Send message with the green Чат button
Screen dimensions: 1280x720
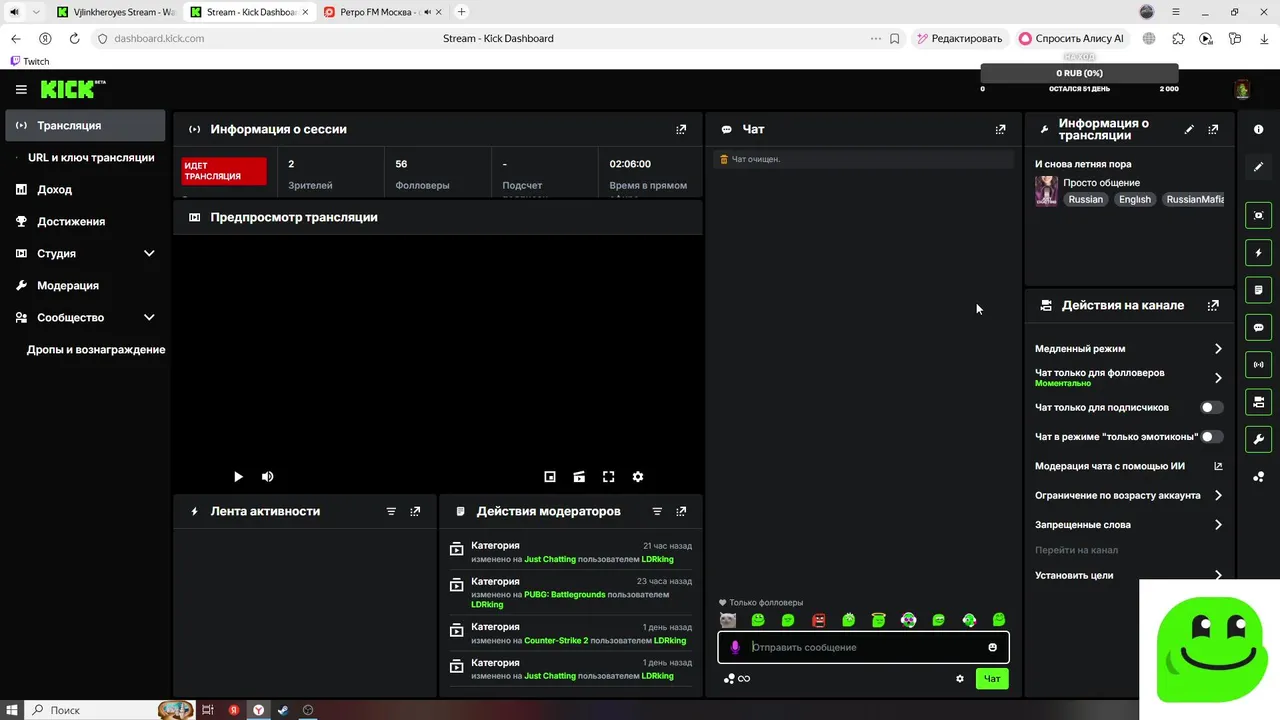click(992, 679)
